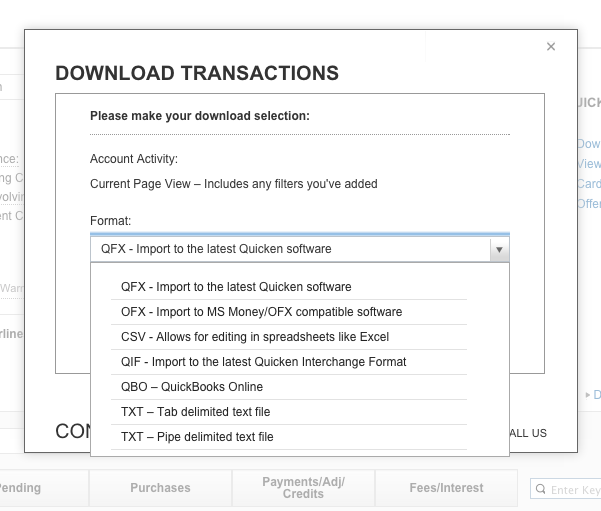Viewport: 601px width, 511px height.
Task: Choose CSV - editing in spreadsheets like Excel
Action: pyautogui.click(x=289, y=337)
